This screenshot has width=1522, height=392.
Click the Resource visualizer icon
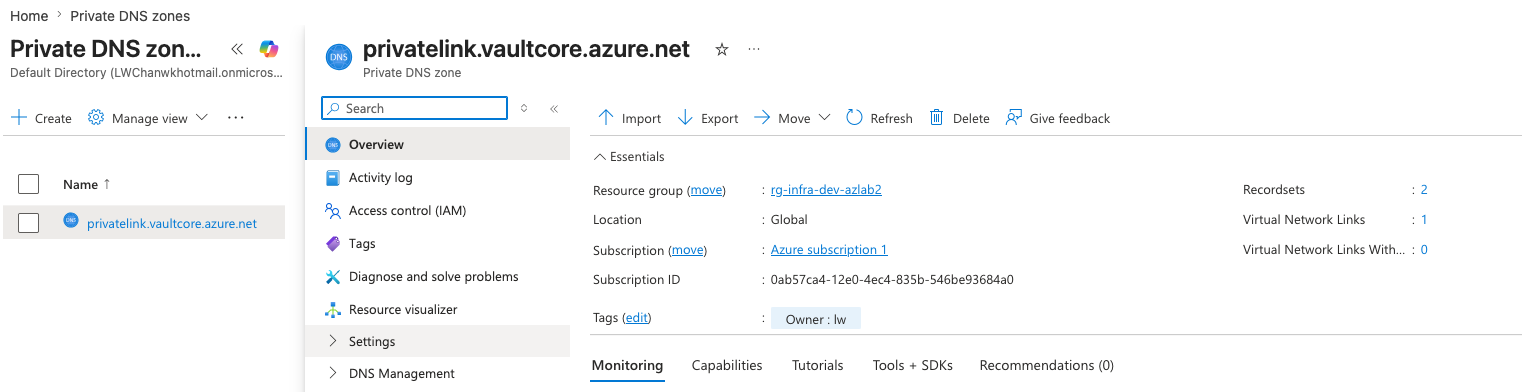333,310
